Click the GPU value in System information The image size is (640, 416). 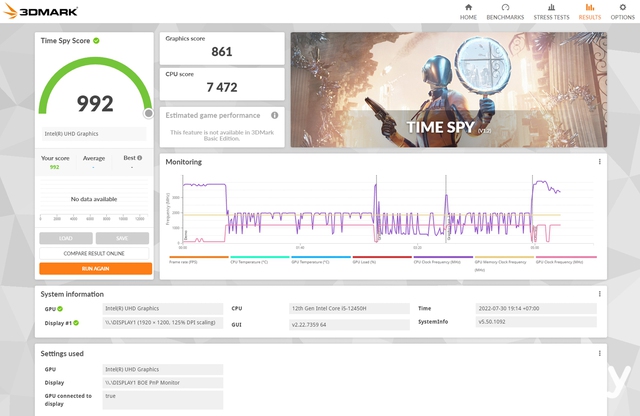pyautogui.click(x=162, y=308)
